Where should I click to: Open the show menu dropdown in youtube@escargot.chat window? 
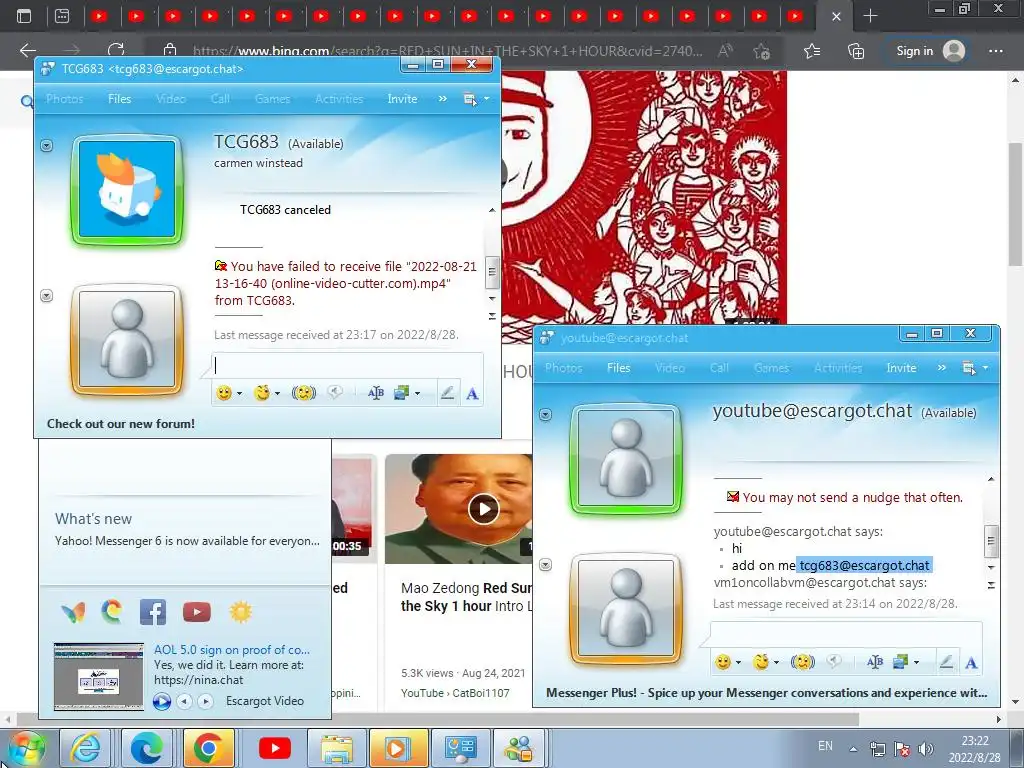point(975,368)
